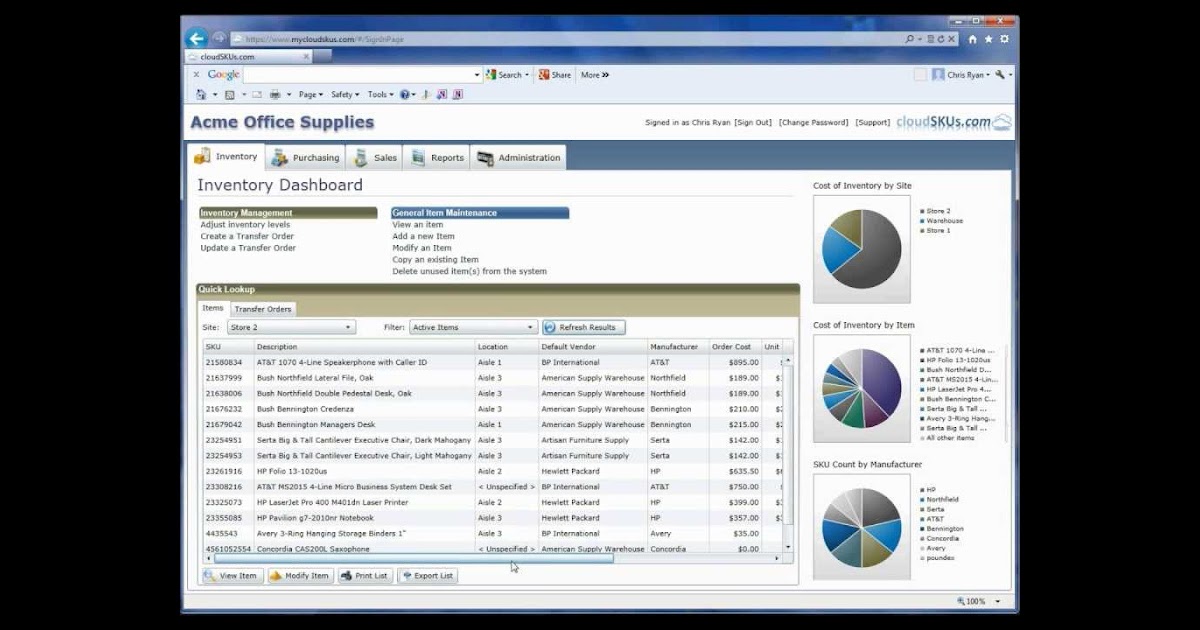Click the address bar search magnifier
This screenshot has width=1200, height=630.
click(x=910, y=39)
